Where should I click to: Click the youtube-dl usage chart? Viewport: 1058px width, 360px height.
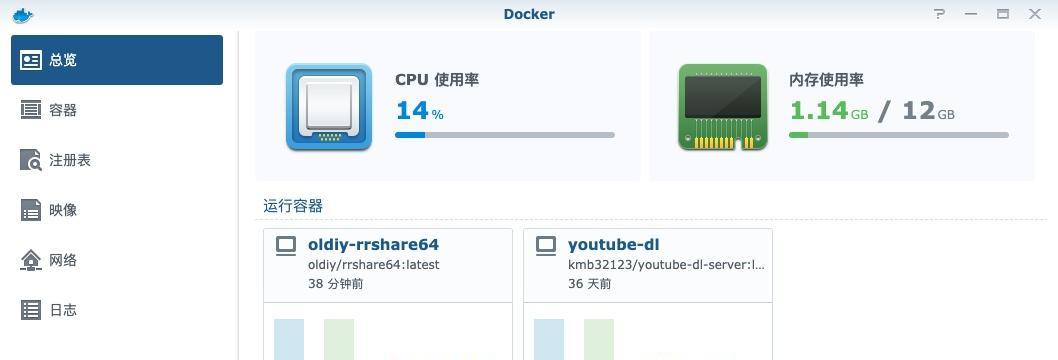point(648,332)
